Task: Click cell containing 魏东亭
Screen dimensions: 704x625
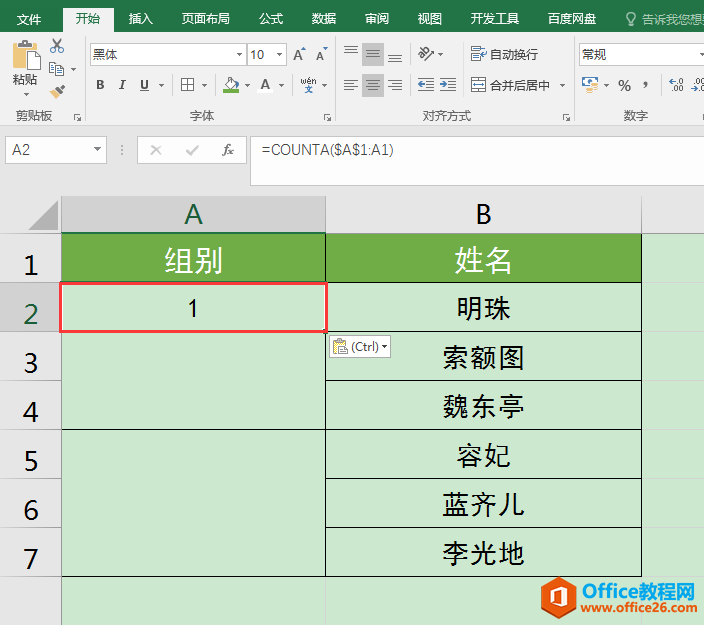Action: 484,406
